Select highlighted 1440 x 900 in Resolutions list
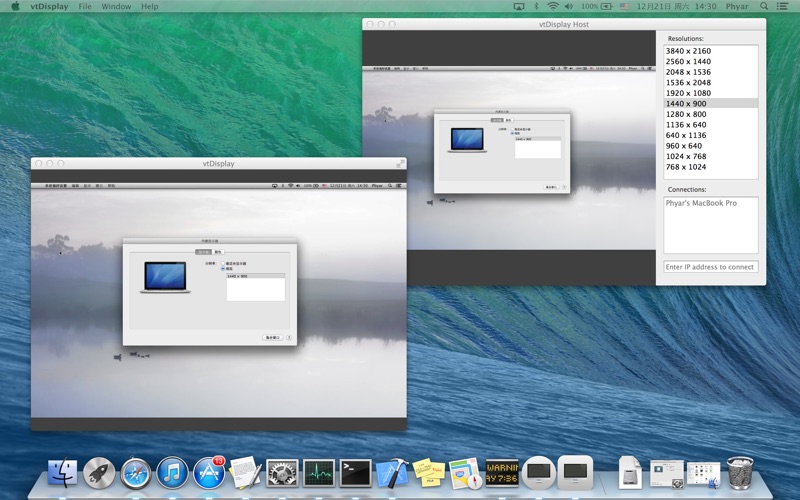800x500 pixels. [x=711, y=104]
